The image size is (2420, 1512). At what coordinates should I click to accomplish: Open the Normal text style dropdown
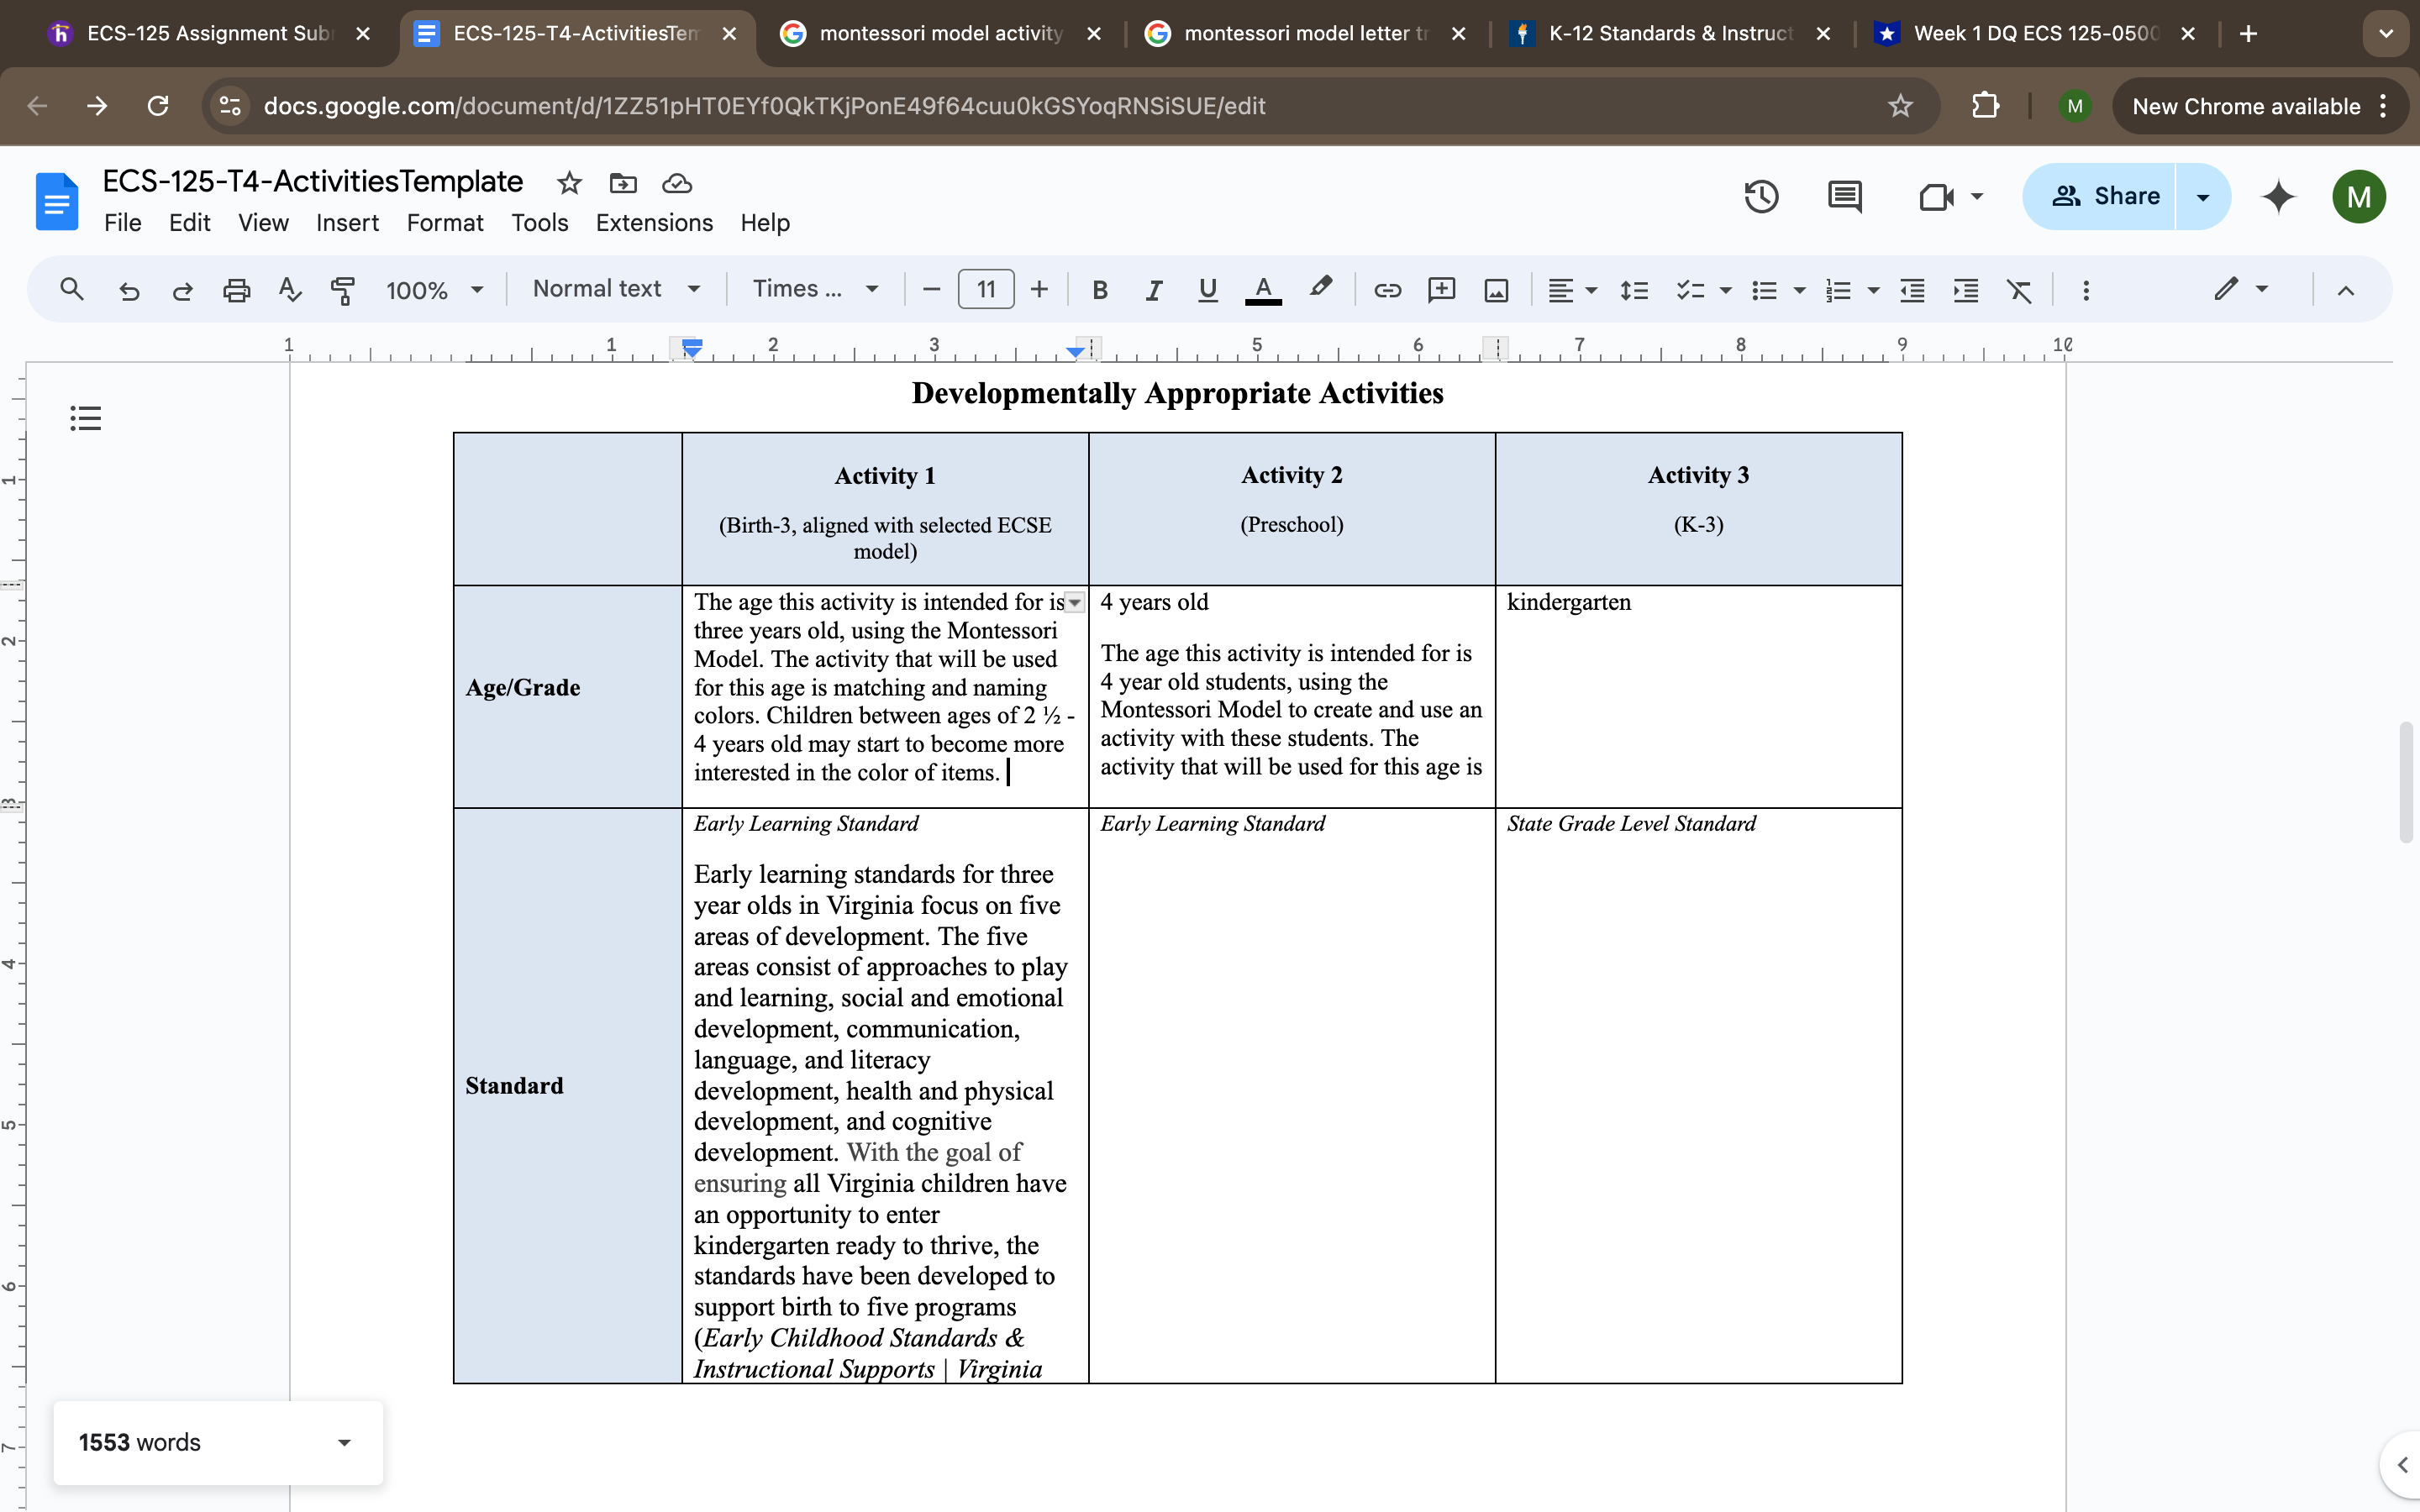click(x=616, y=289)
